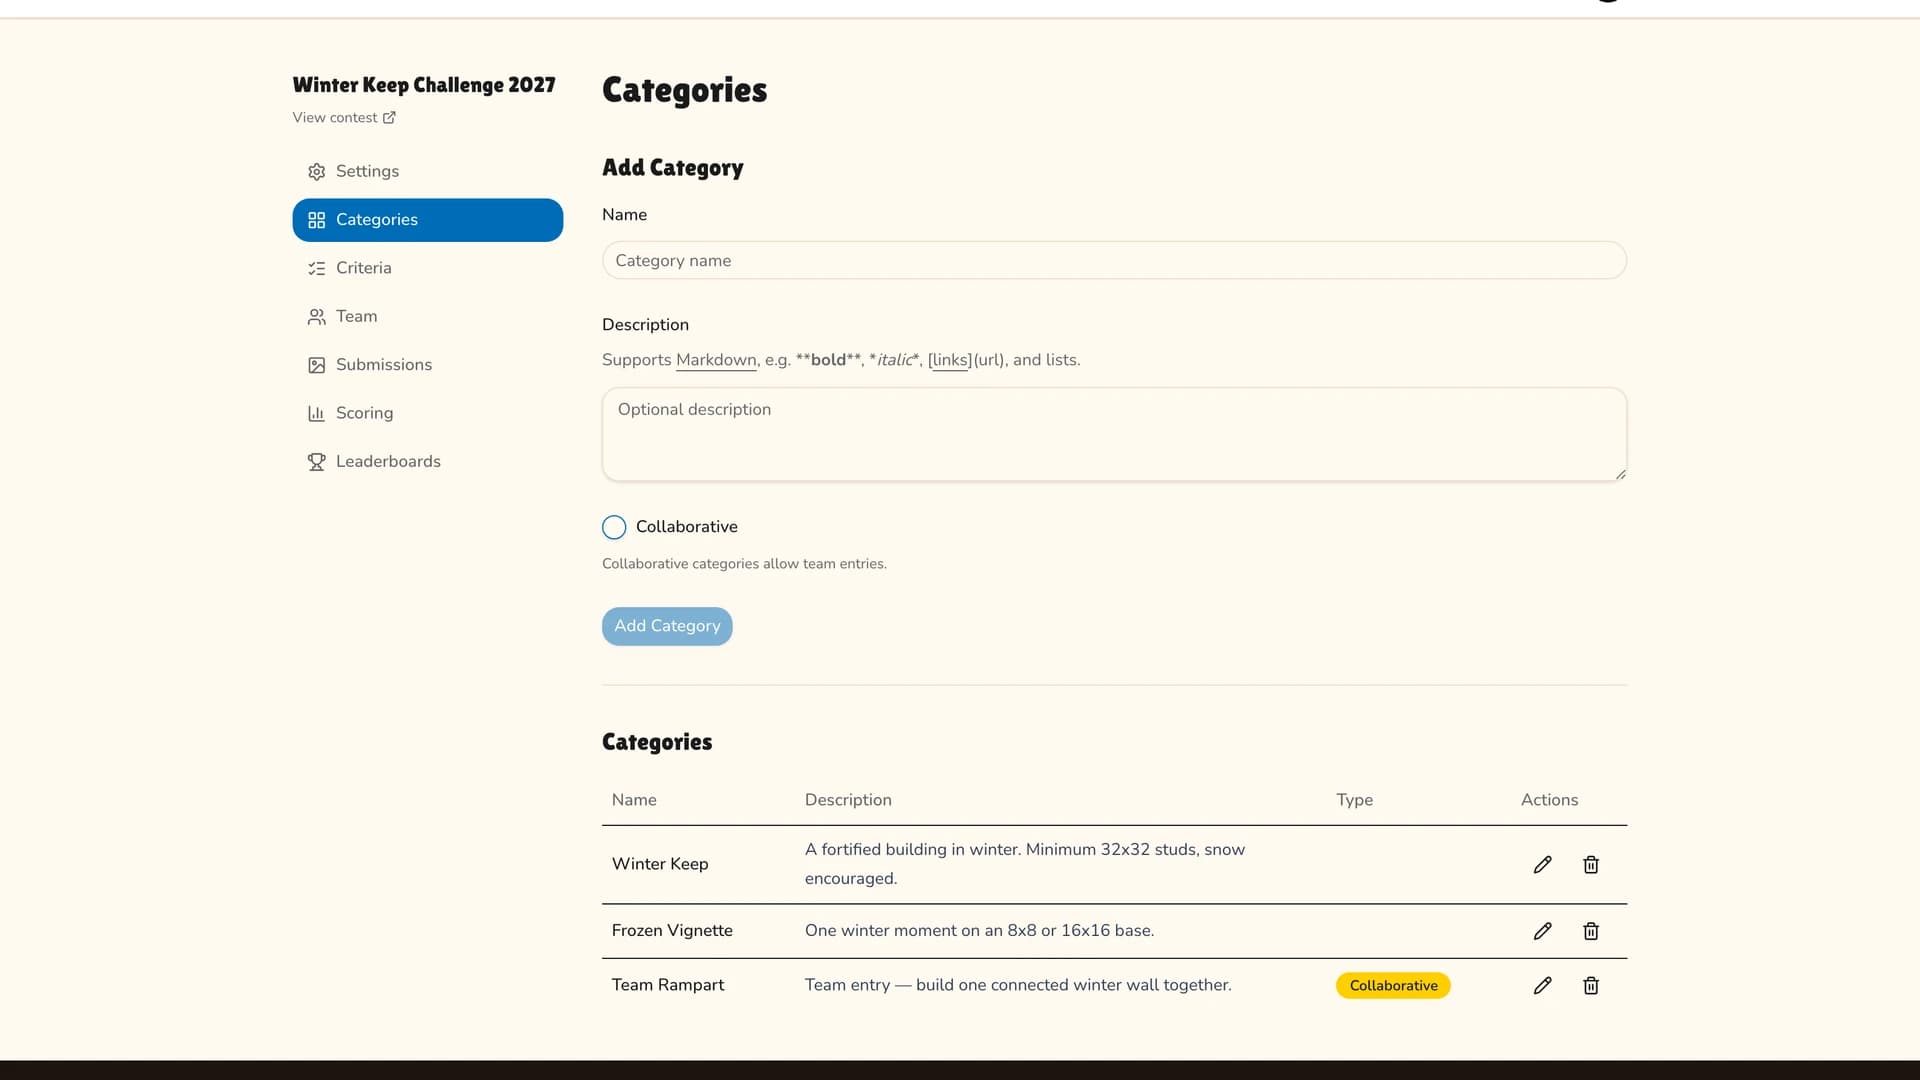Edit the Team Rampart category
The height and width of the screenshot is (1080, 1920).
(1542, 986)
